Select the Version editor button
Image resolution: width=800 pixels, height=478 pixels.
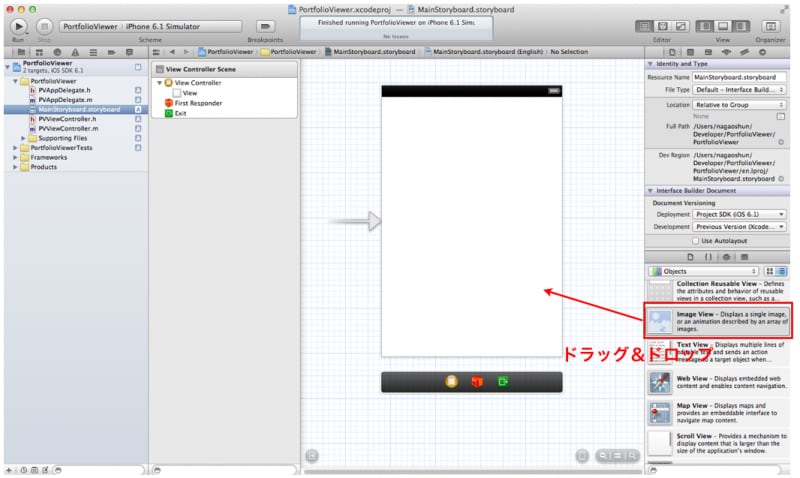[x=681, y=26]
